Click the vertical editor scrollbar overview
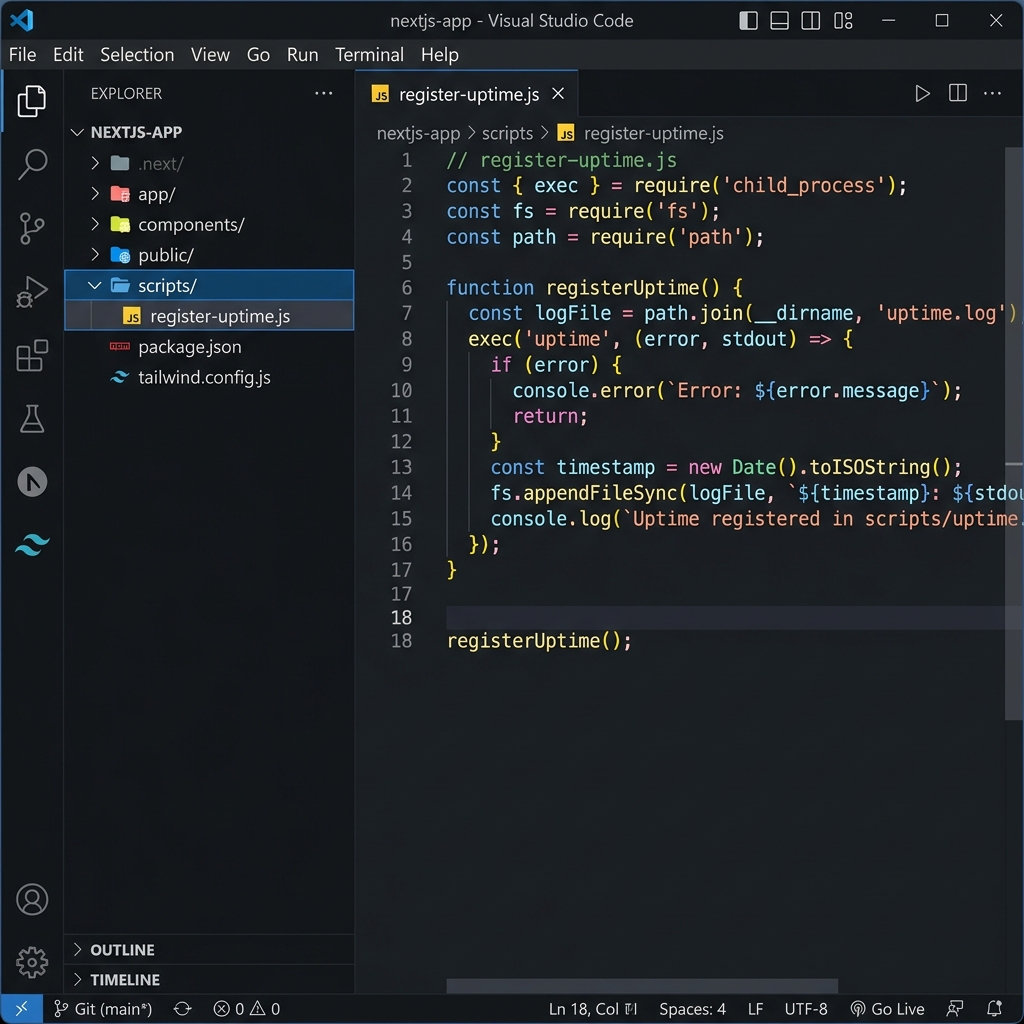The width and height of the screenshot is (1024, 1024). click(1014, 434)
